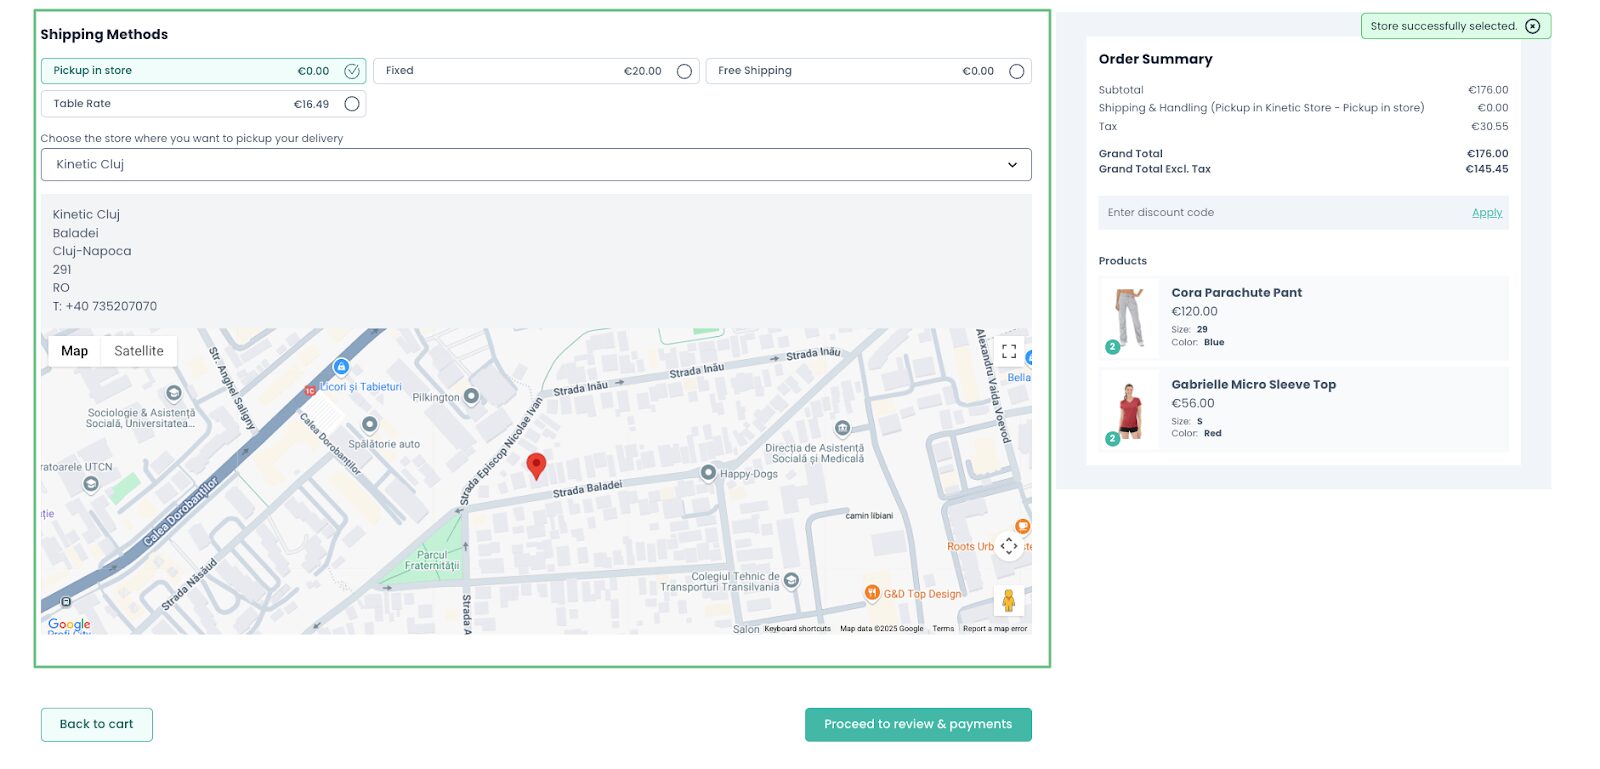Viewport: 1600px width, 769px height.
Task: Apply the discount code
Action: [x=1486, y=213]
